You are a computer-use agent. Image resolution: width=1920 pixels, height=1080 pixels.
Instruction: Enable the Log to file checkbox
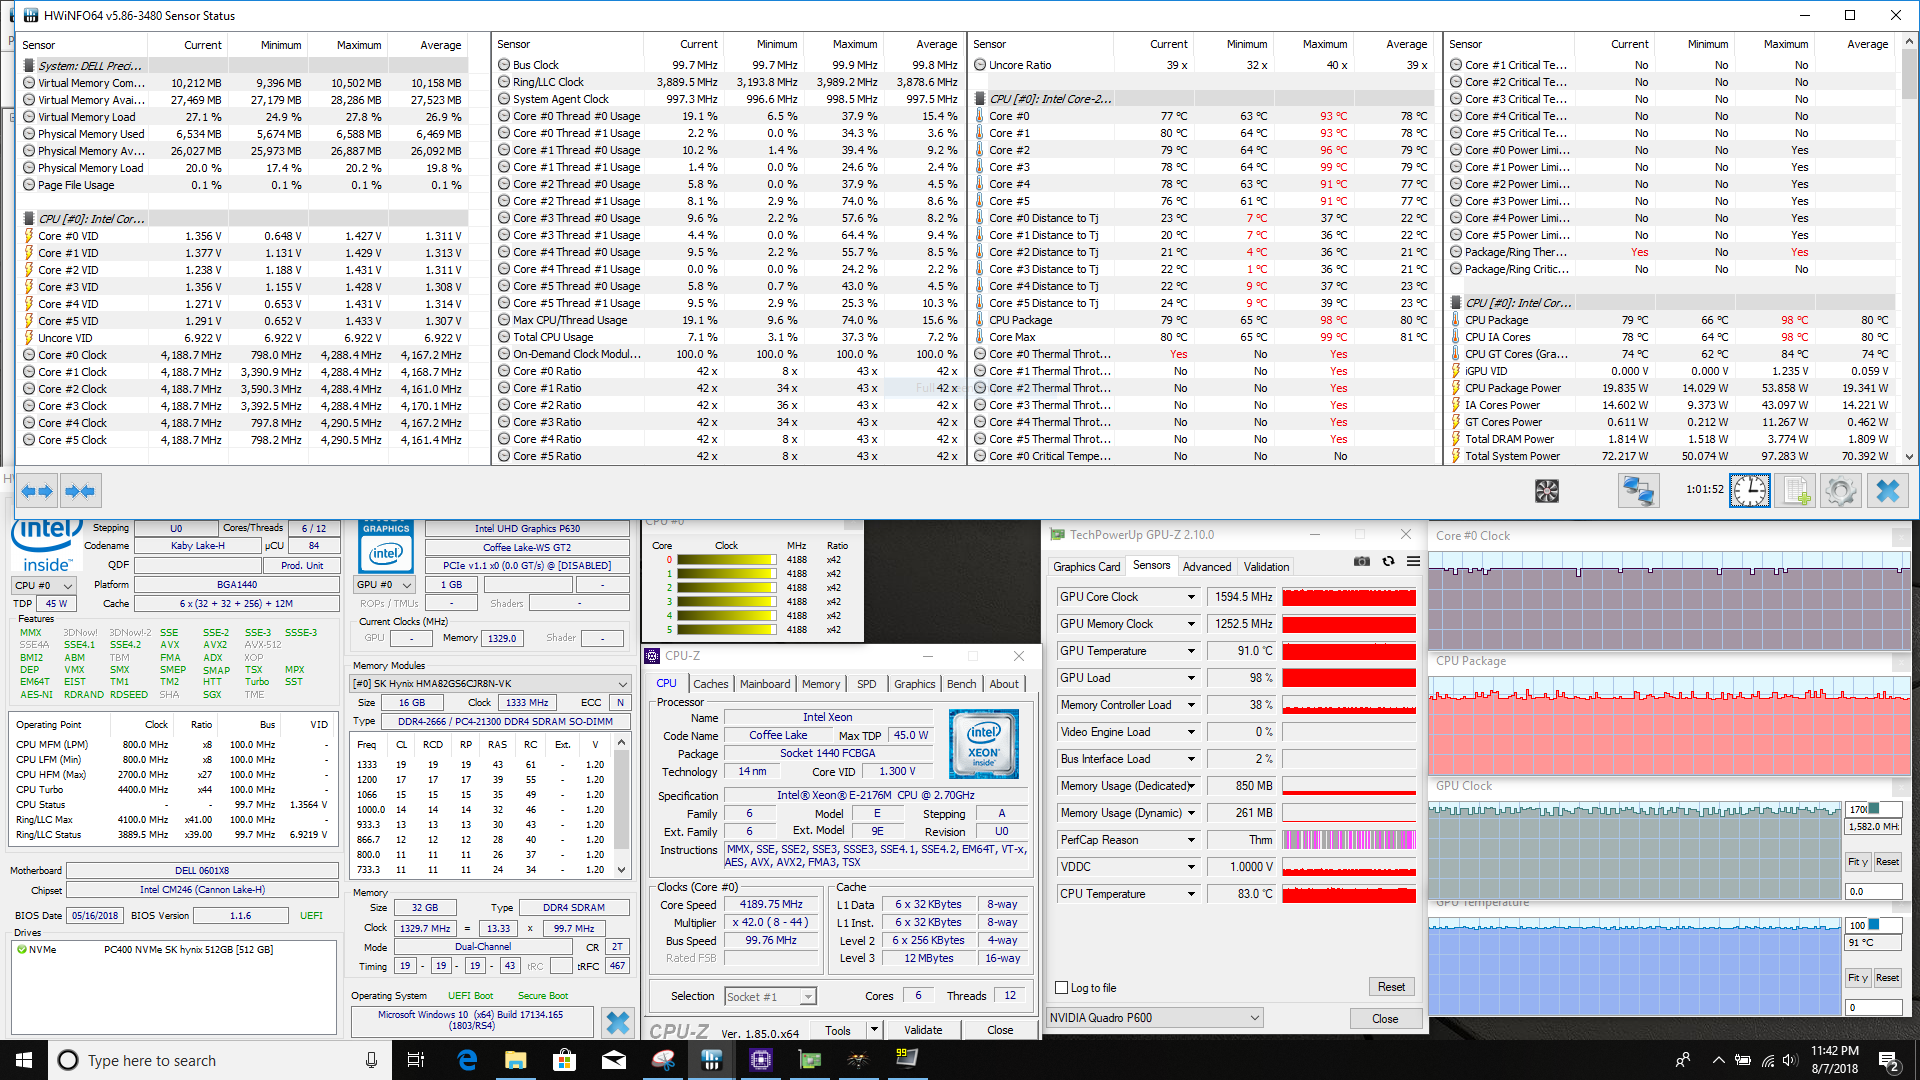[1062, 988]
